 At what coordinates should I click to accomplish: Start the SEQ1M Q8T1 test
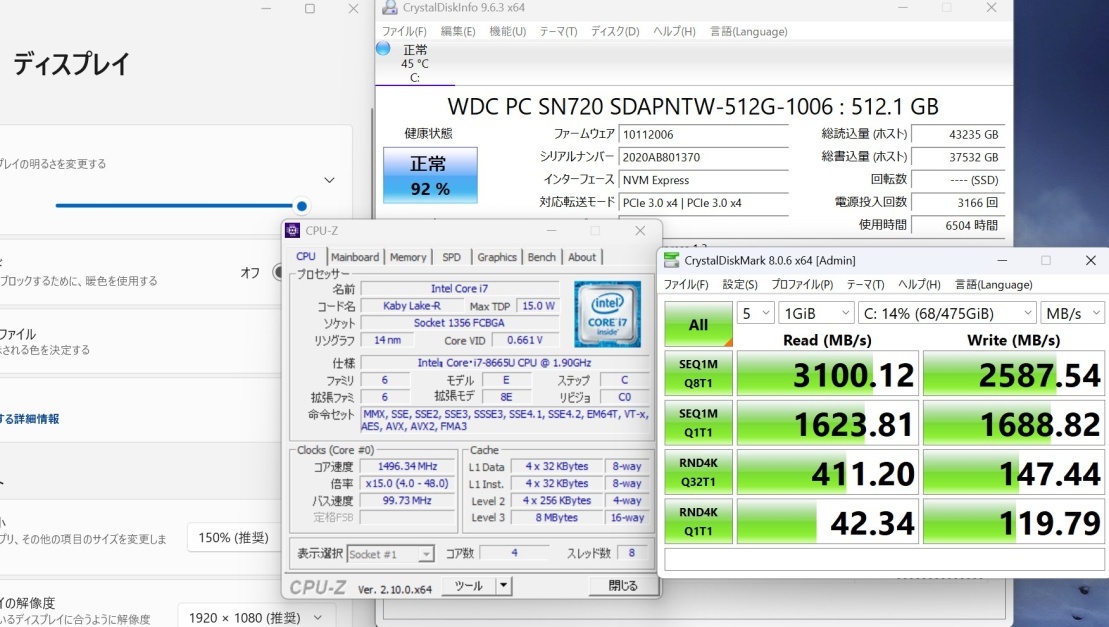click(x=698, y=373)
